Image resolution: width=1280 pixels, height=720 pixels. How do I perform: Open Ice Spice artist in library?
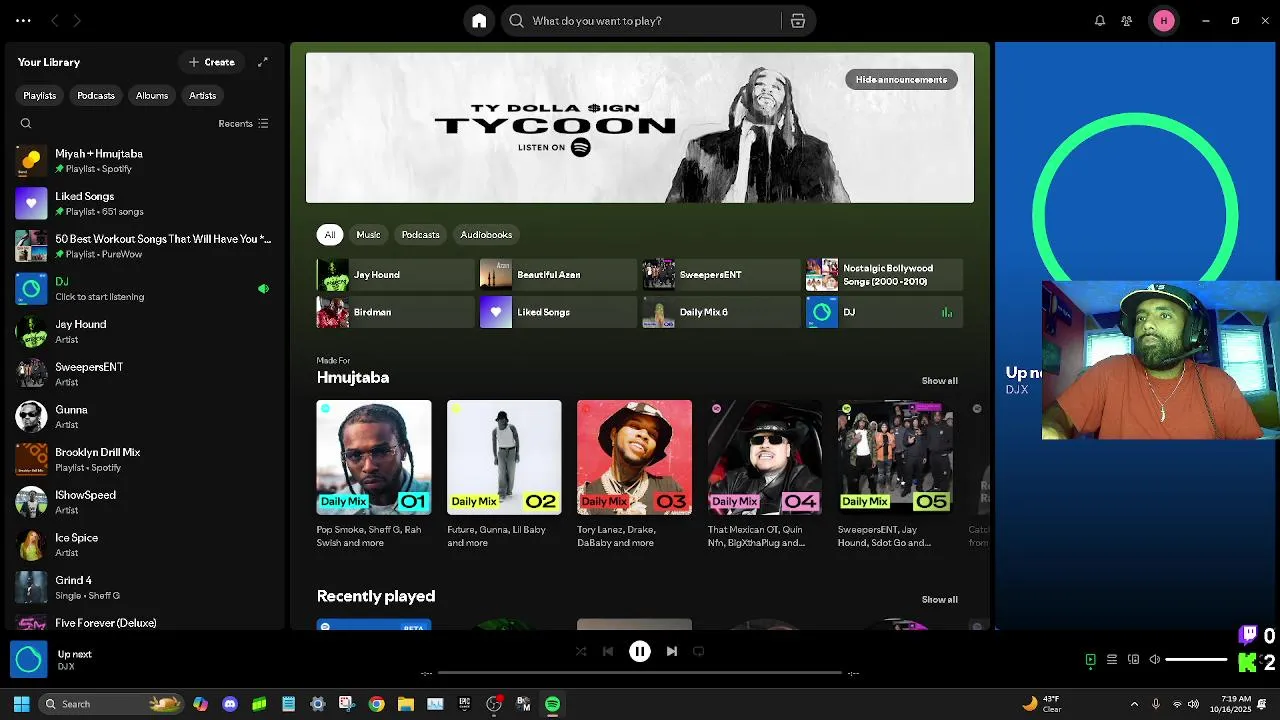click(x=145, y=545)
